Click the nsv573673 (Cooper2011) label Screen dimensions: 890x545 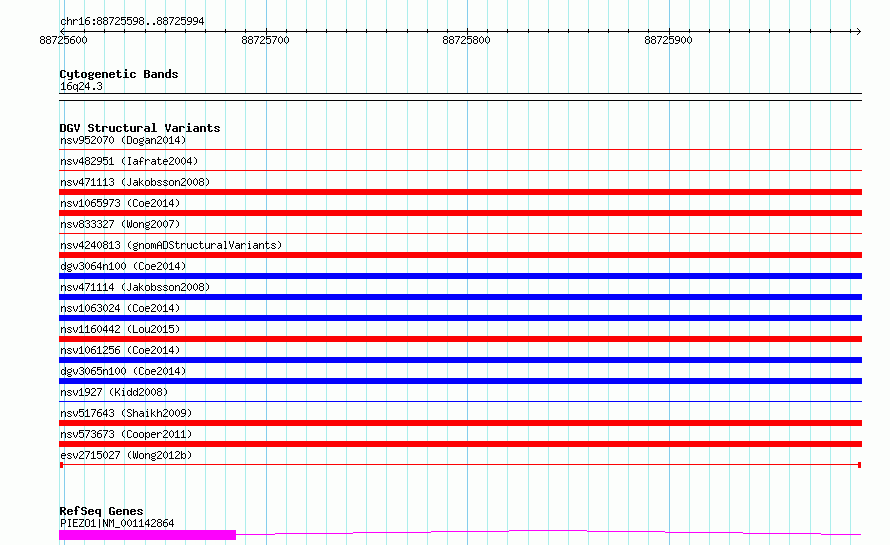(126, 434)
